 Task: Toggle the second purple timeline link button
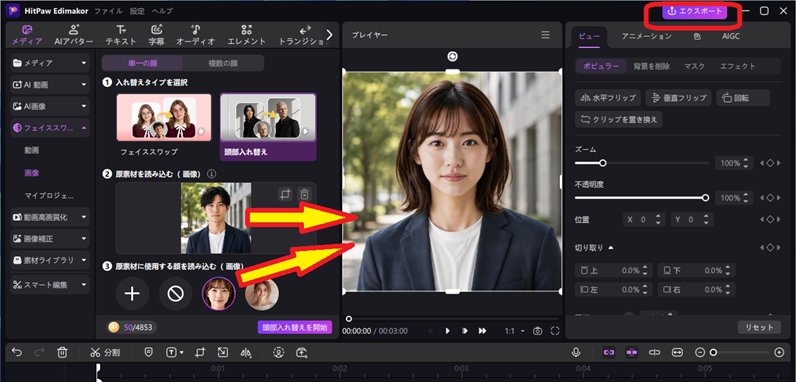632,352
